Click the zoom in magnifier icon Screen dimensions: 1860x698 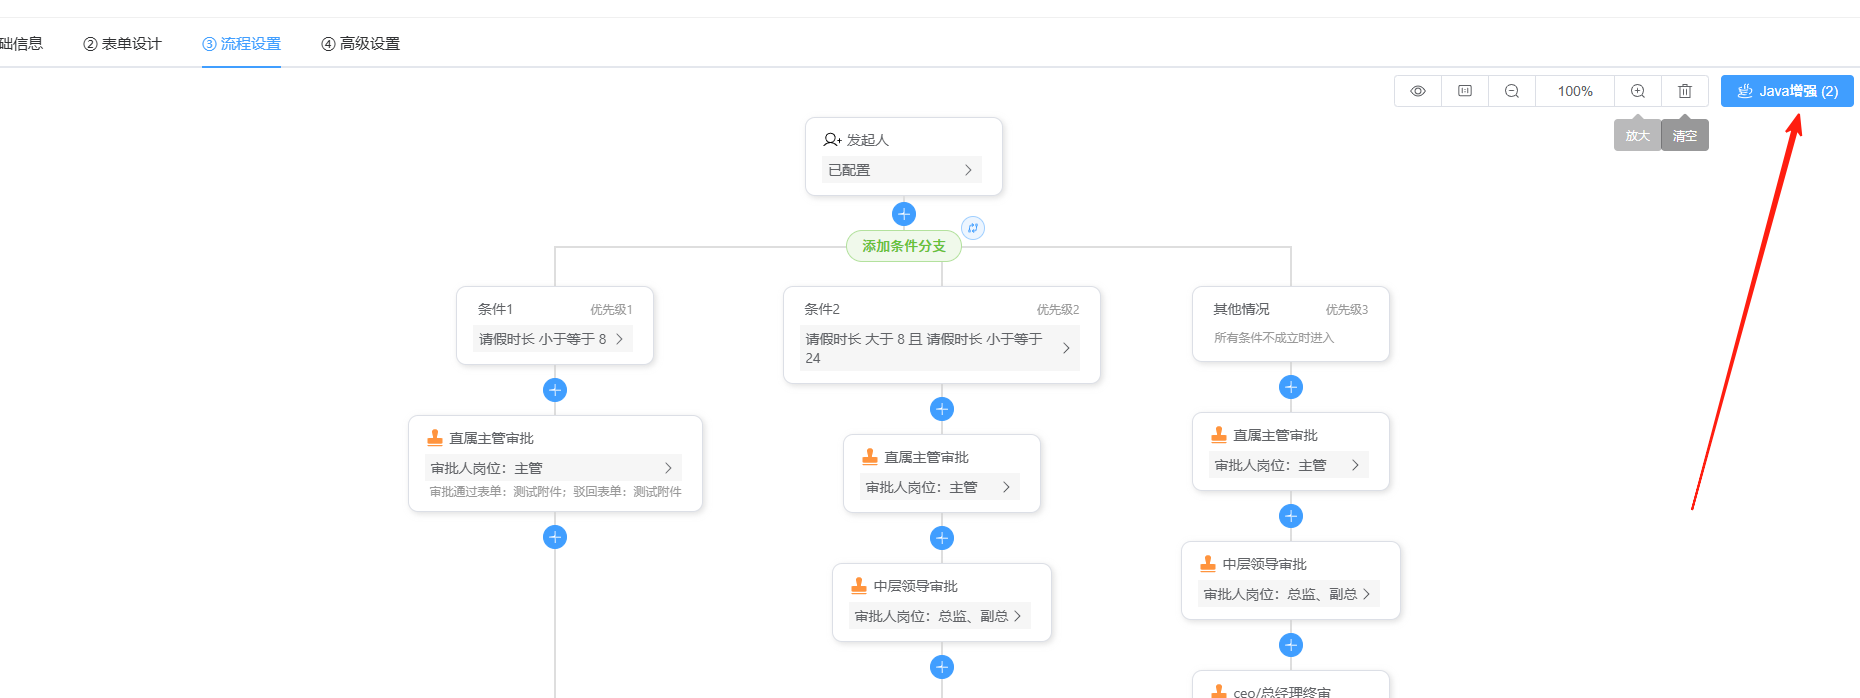(1638, 91)
